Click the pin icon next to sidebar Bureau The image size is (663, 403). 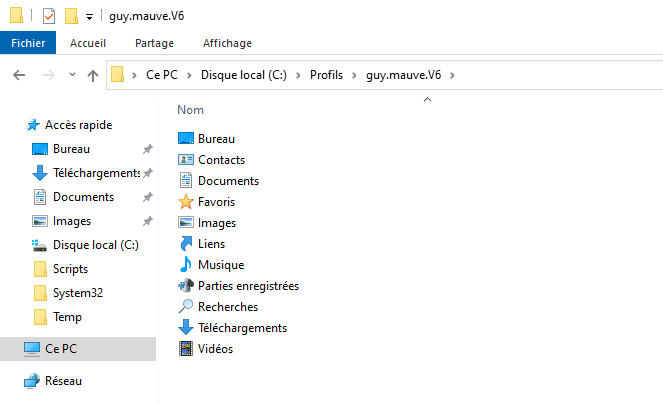click(x=148, y=149)
